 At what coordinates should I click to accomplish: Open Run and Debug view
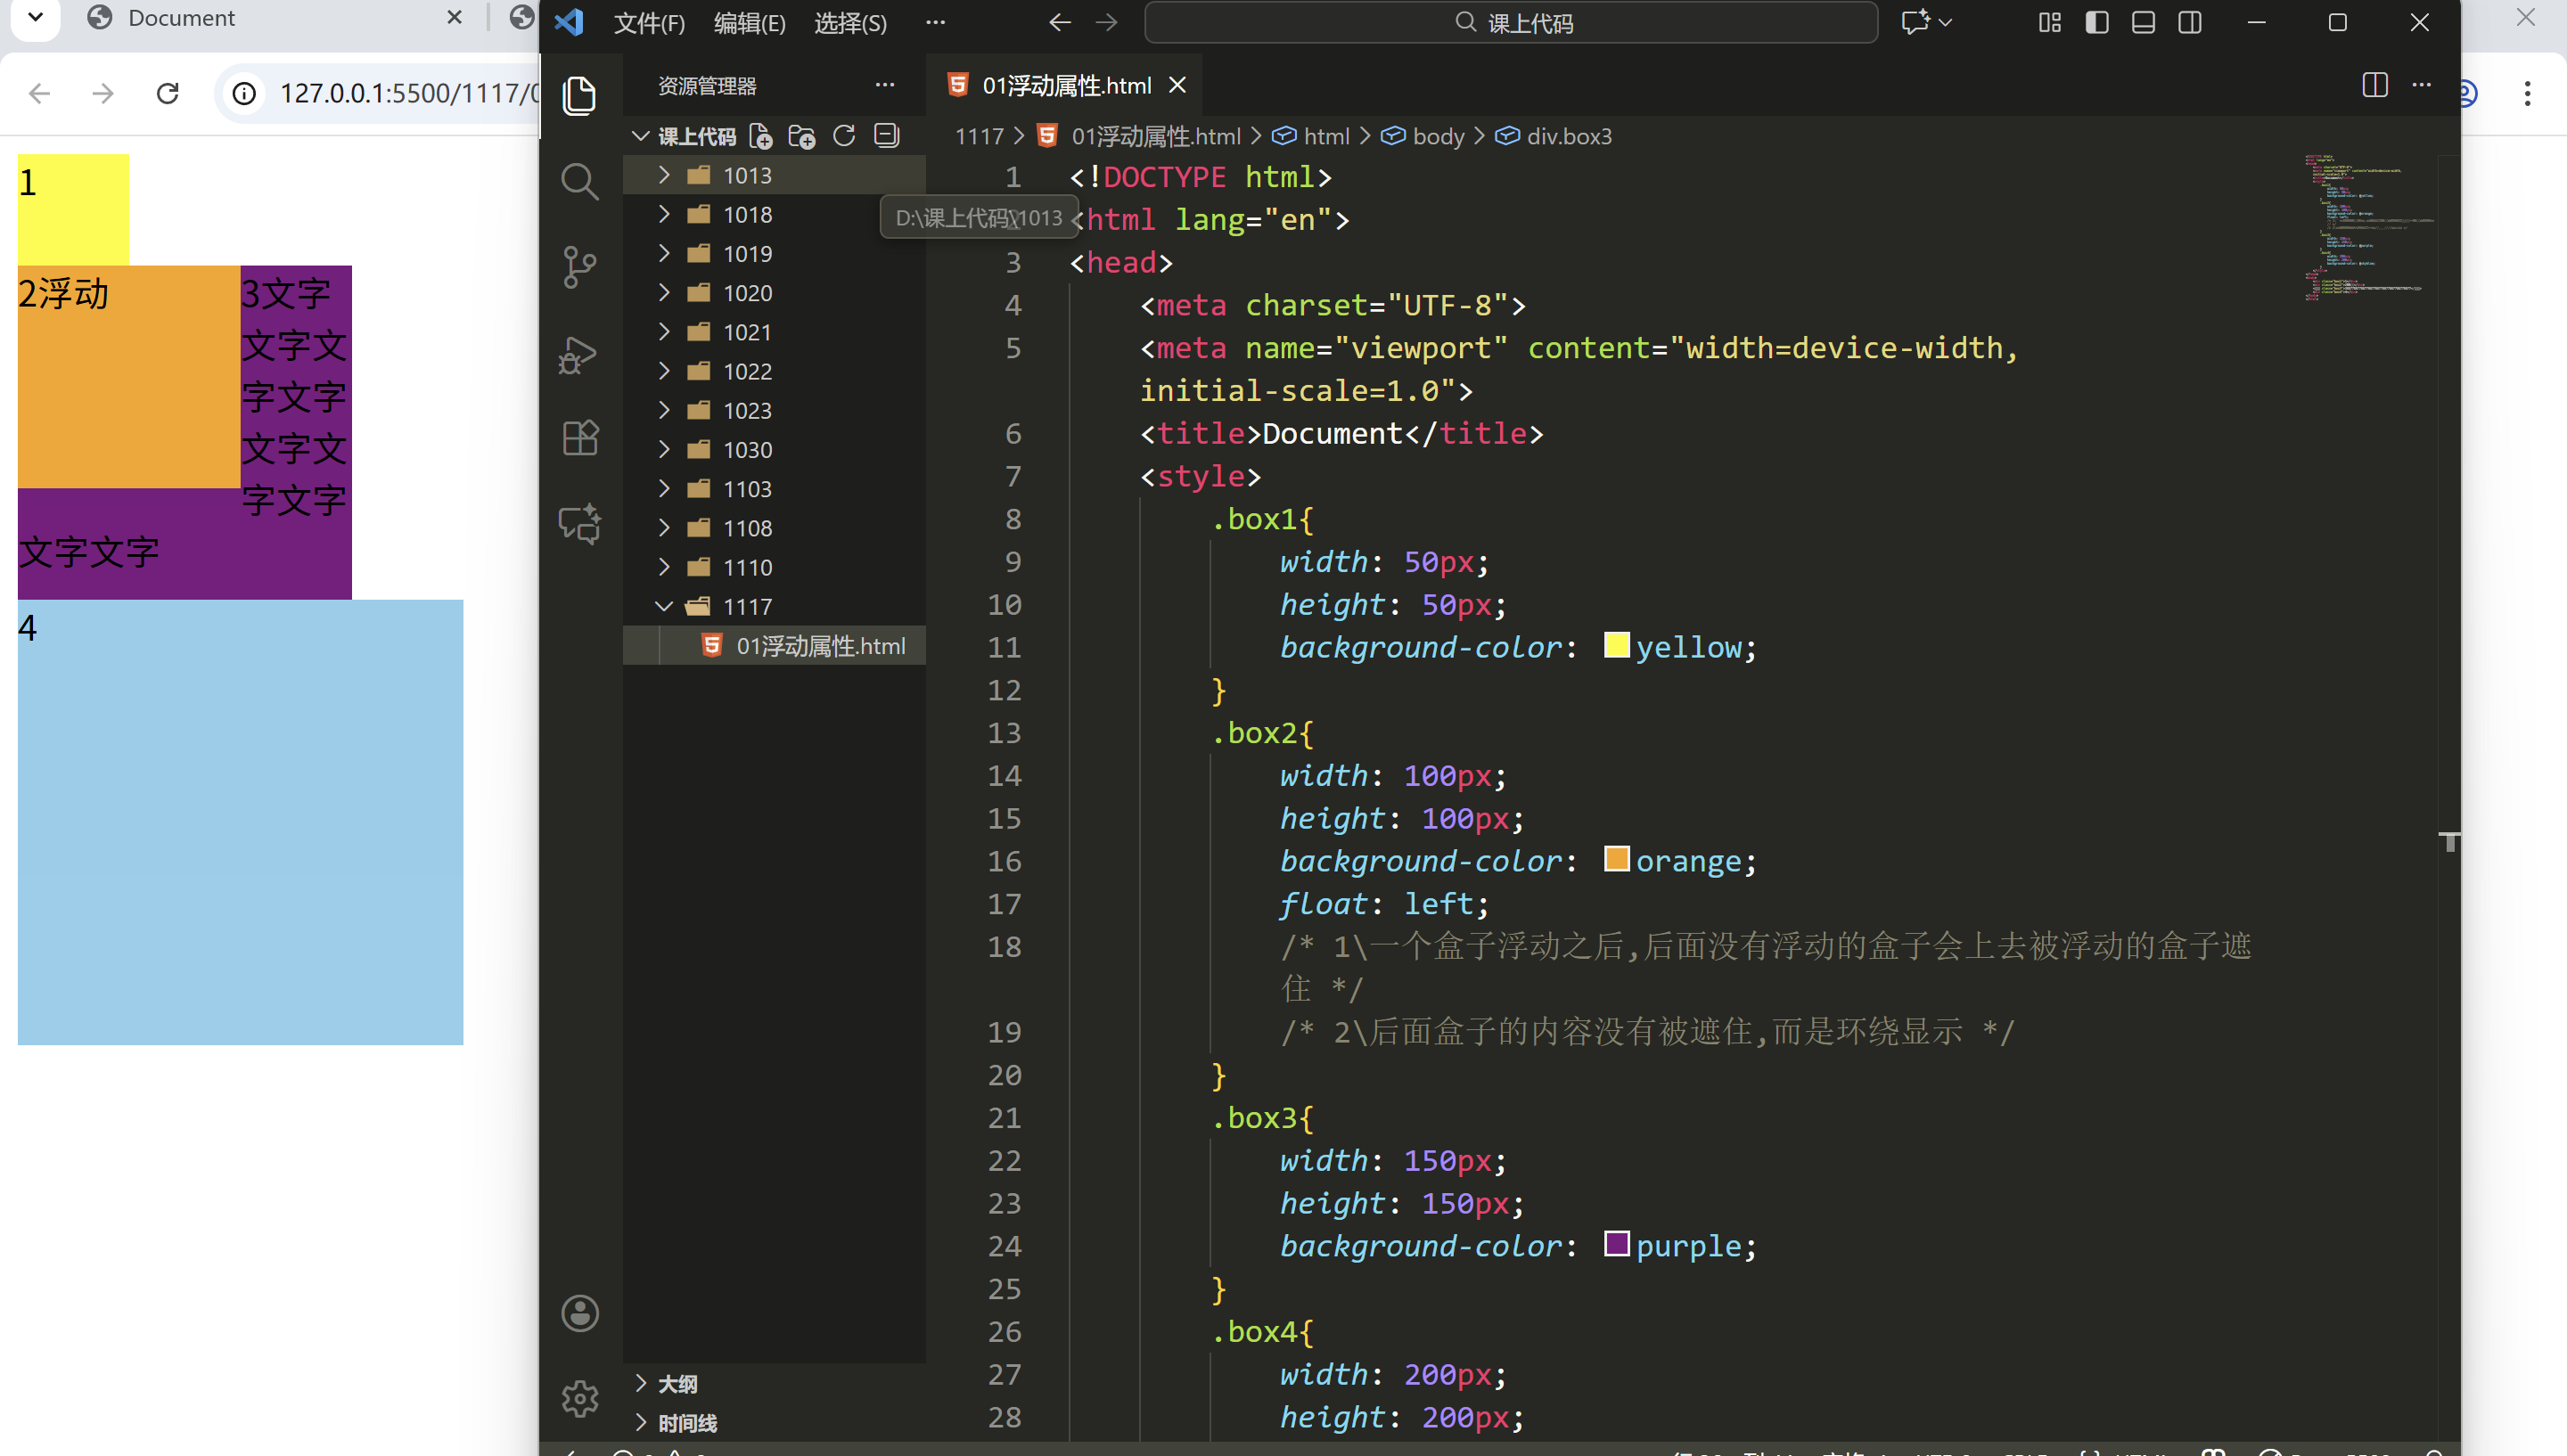[x=579, y=354]
